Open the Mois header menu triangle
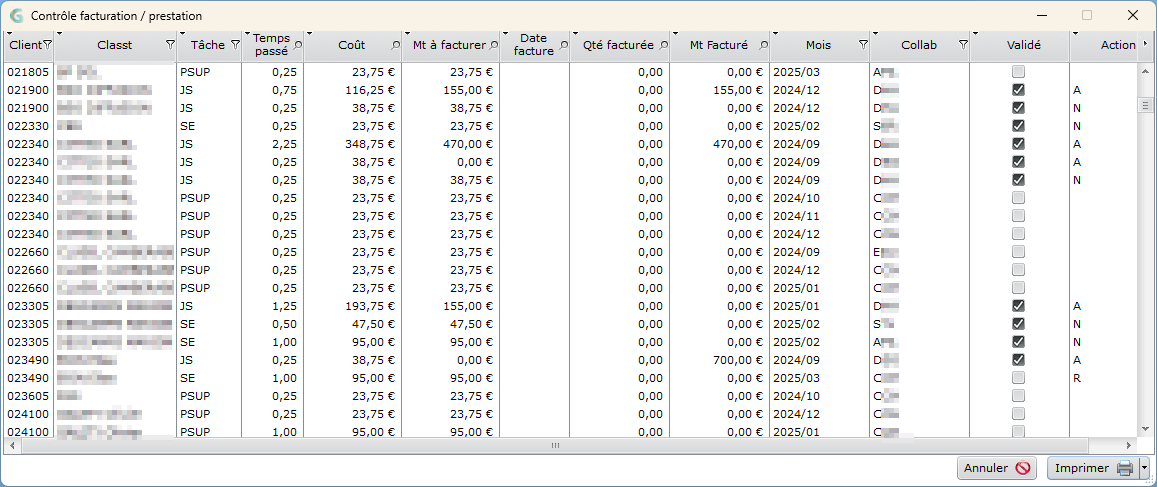 click(x=776, y=34)
